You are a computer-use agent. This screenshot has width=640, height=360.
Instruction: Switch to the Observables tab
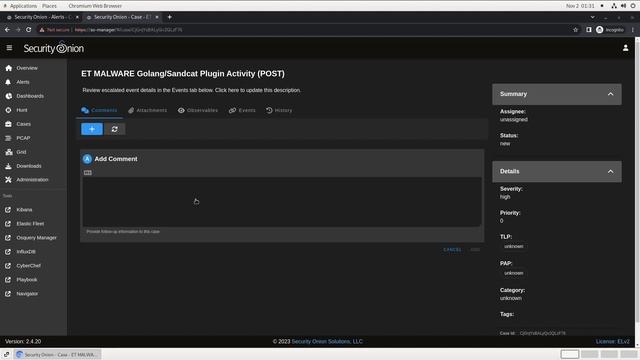[x=198, y=110]
